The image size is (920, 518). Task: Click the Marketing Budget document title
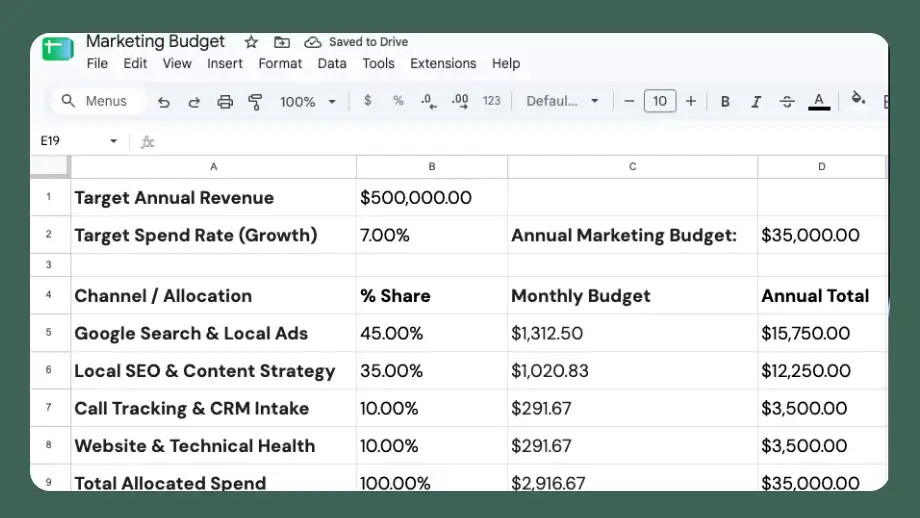(x=155, y=42)
